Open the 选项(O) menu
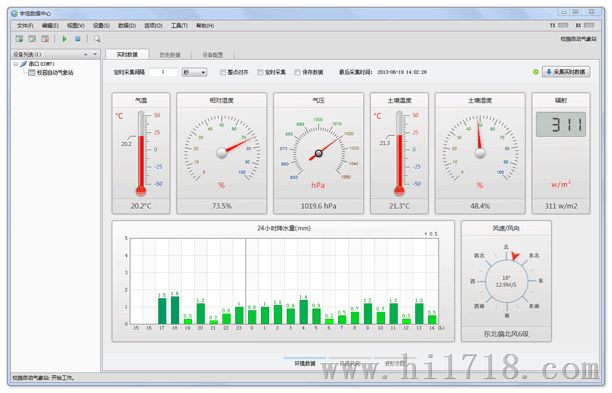 [x=153, y=25]
